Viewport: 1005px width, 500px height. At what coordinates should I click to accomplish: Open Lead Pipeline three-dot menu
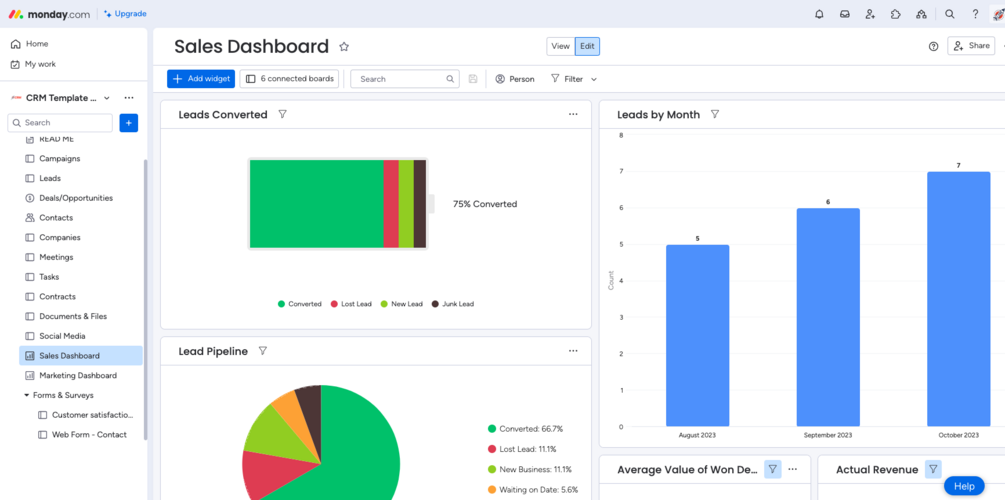(x=573, y=351)
